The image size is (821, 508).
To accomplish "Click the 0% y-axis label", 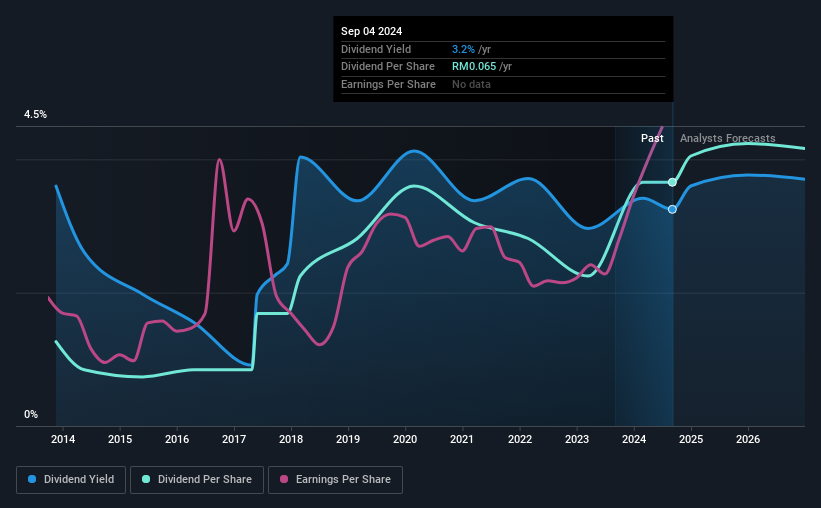I will [31, 415].
